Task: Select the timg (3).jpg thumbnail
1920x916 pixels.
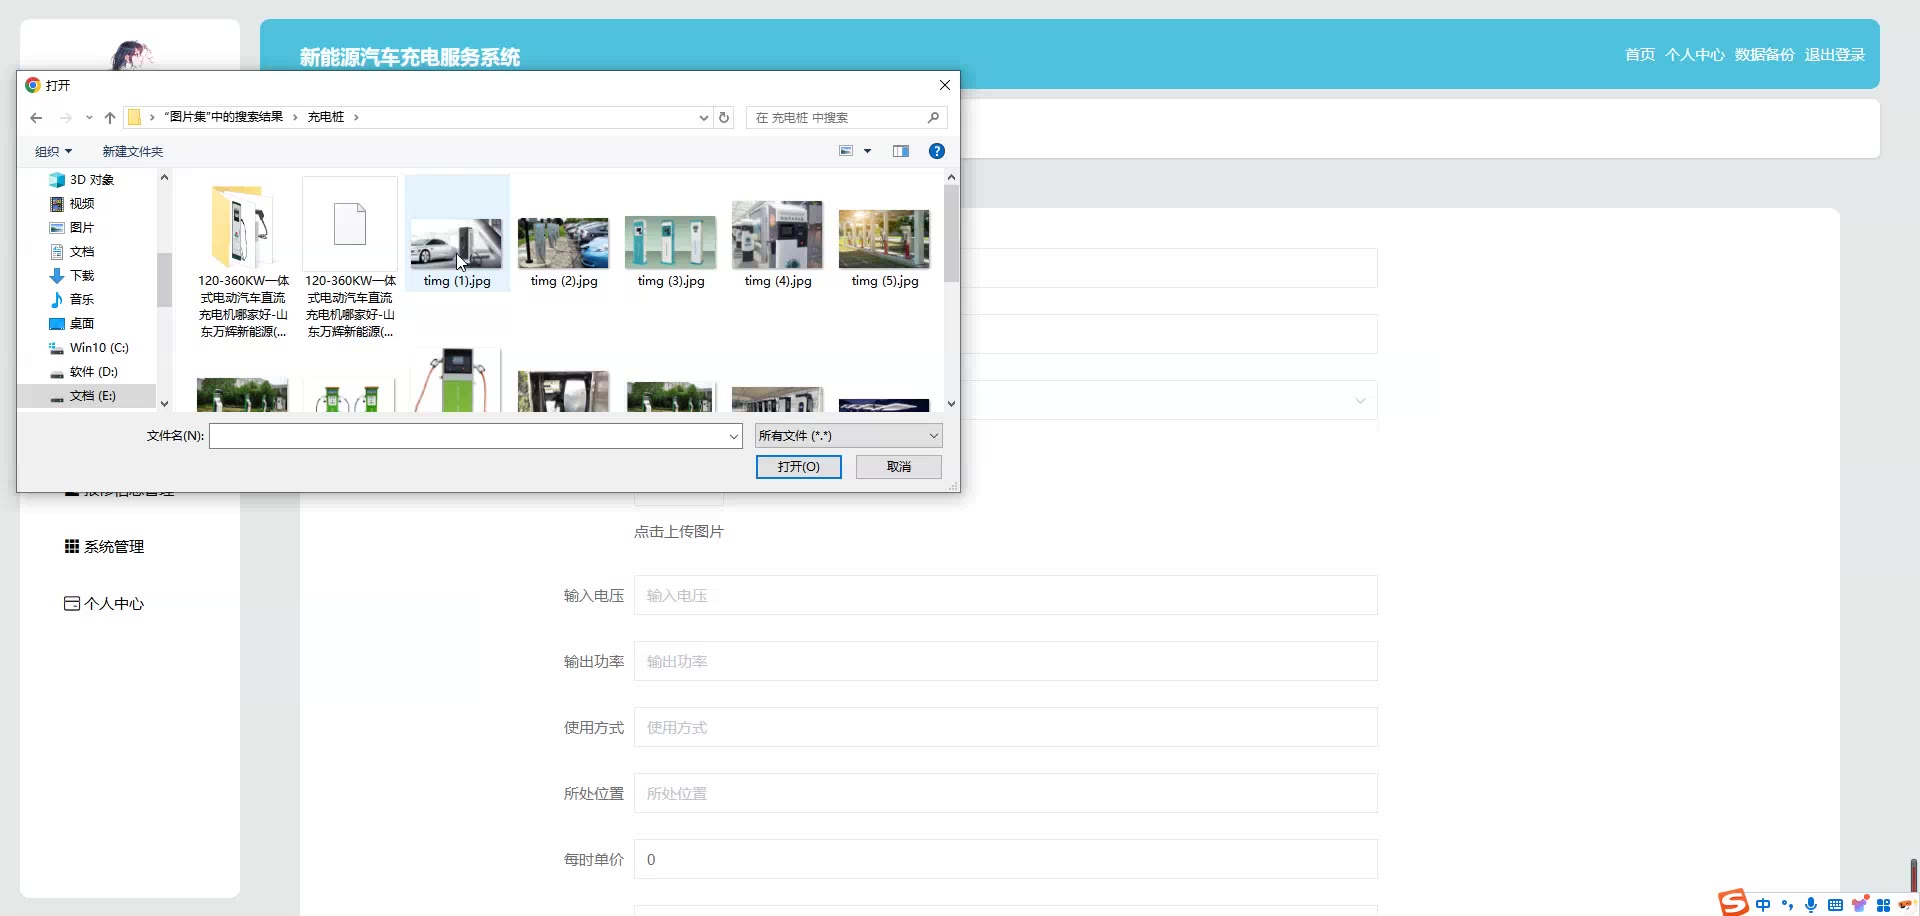Action: point(670,243)
